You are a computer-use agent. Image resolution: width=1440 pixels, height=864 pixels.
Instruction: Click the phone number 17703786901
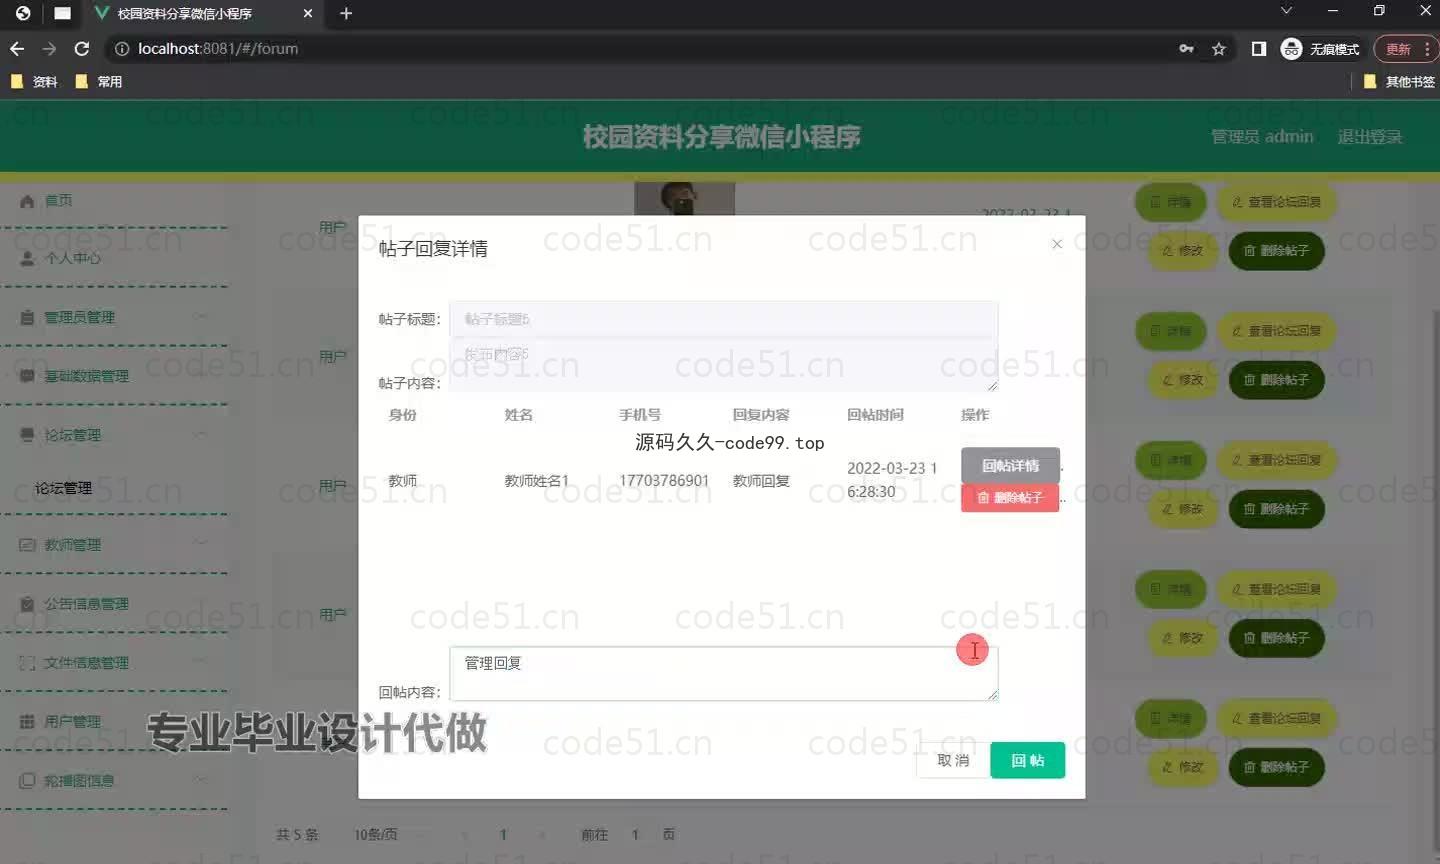(x=664, y=481)
